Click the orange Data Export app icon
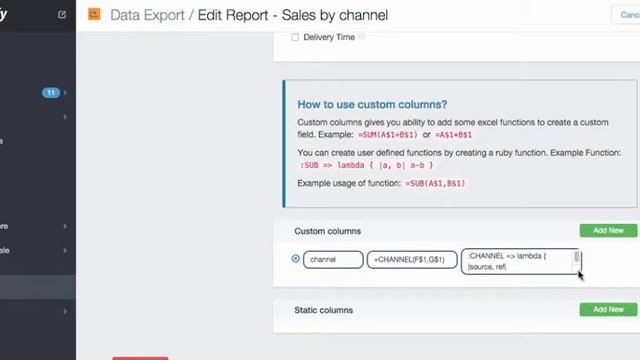This screenshot has height=360, width=640. click(x=94, y=14)
